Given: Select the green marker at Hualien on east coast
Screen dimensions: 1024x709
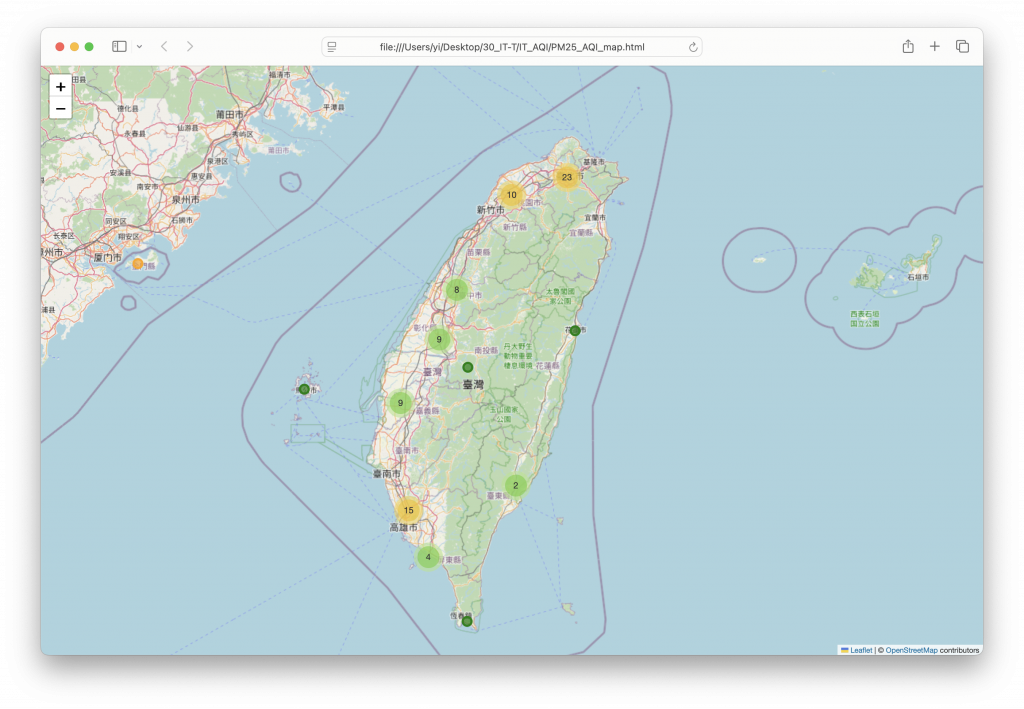Looking at the screenshot, I should (x=575, y=330).
